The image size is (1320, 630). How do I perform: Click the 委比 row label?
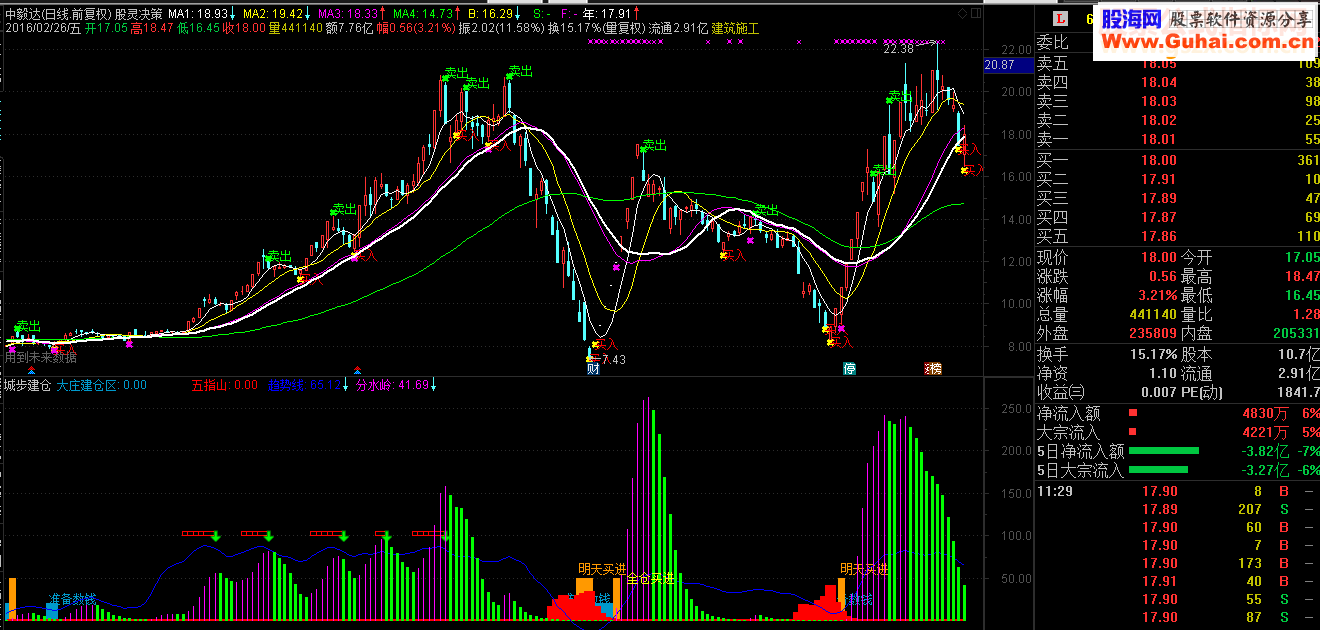tap(1052, 42)
